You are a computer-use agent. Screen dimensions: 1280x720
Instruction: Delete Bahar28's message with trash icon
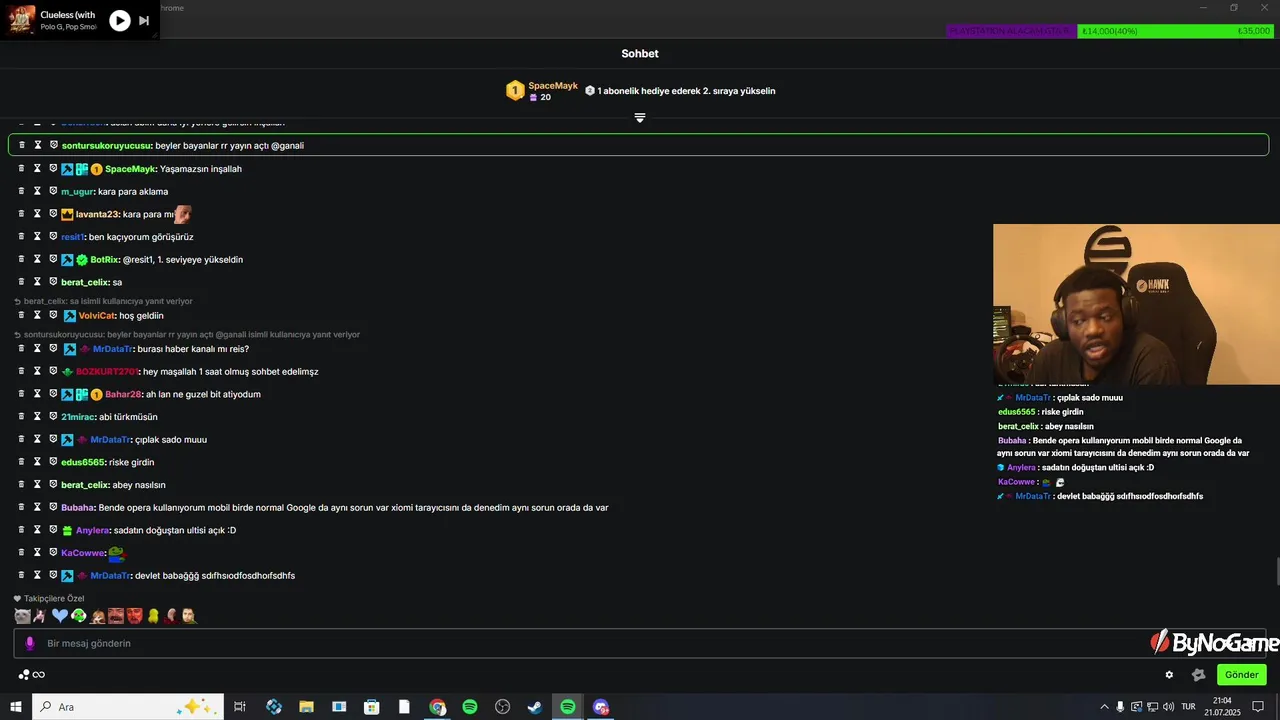pyautogui.click(x=22, y=394)
